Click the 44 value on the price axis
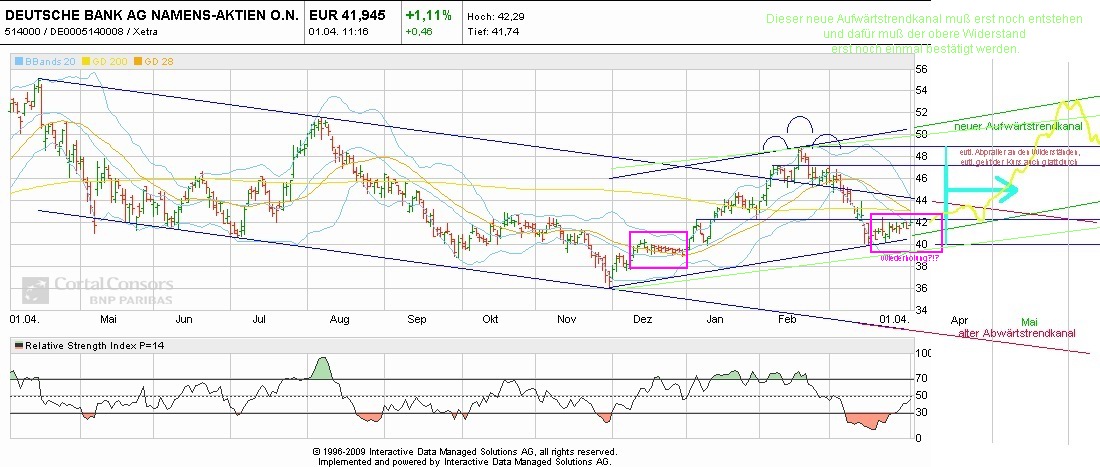1100x467 pixels. click(921, 201)
